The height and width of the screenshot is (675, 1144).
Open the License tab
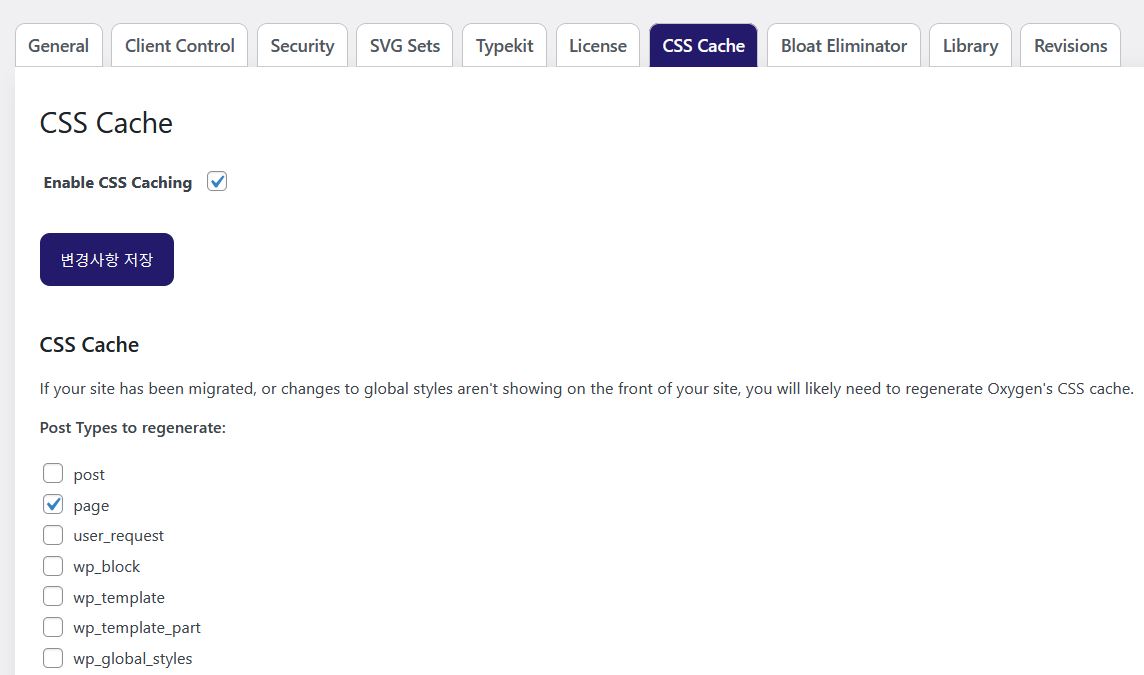click(x=597, y=46)
